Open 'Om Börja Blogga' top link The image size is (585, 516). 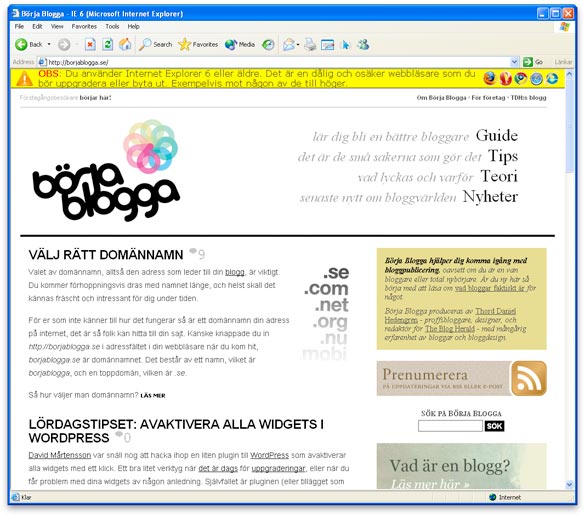point(441,98)
